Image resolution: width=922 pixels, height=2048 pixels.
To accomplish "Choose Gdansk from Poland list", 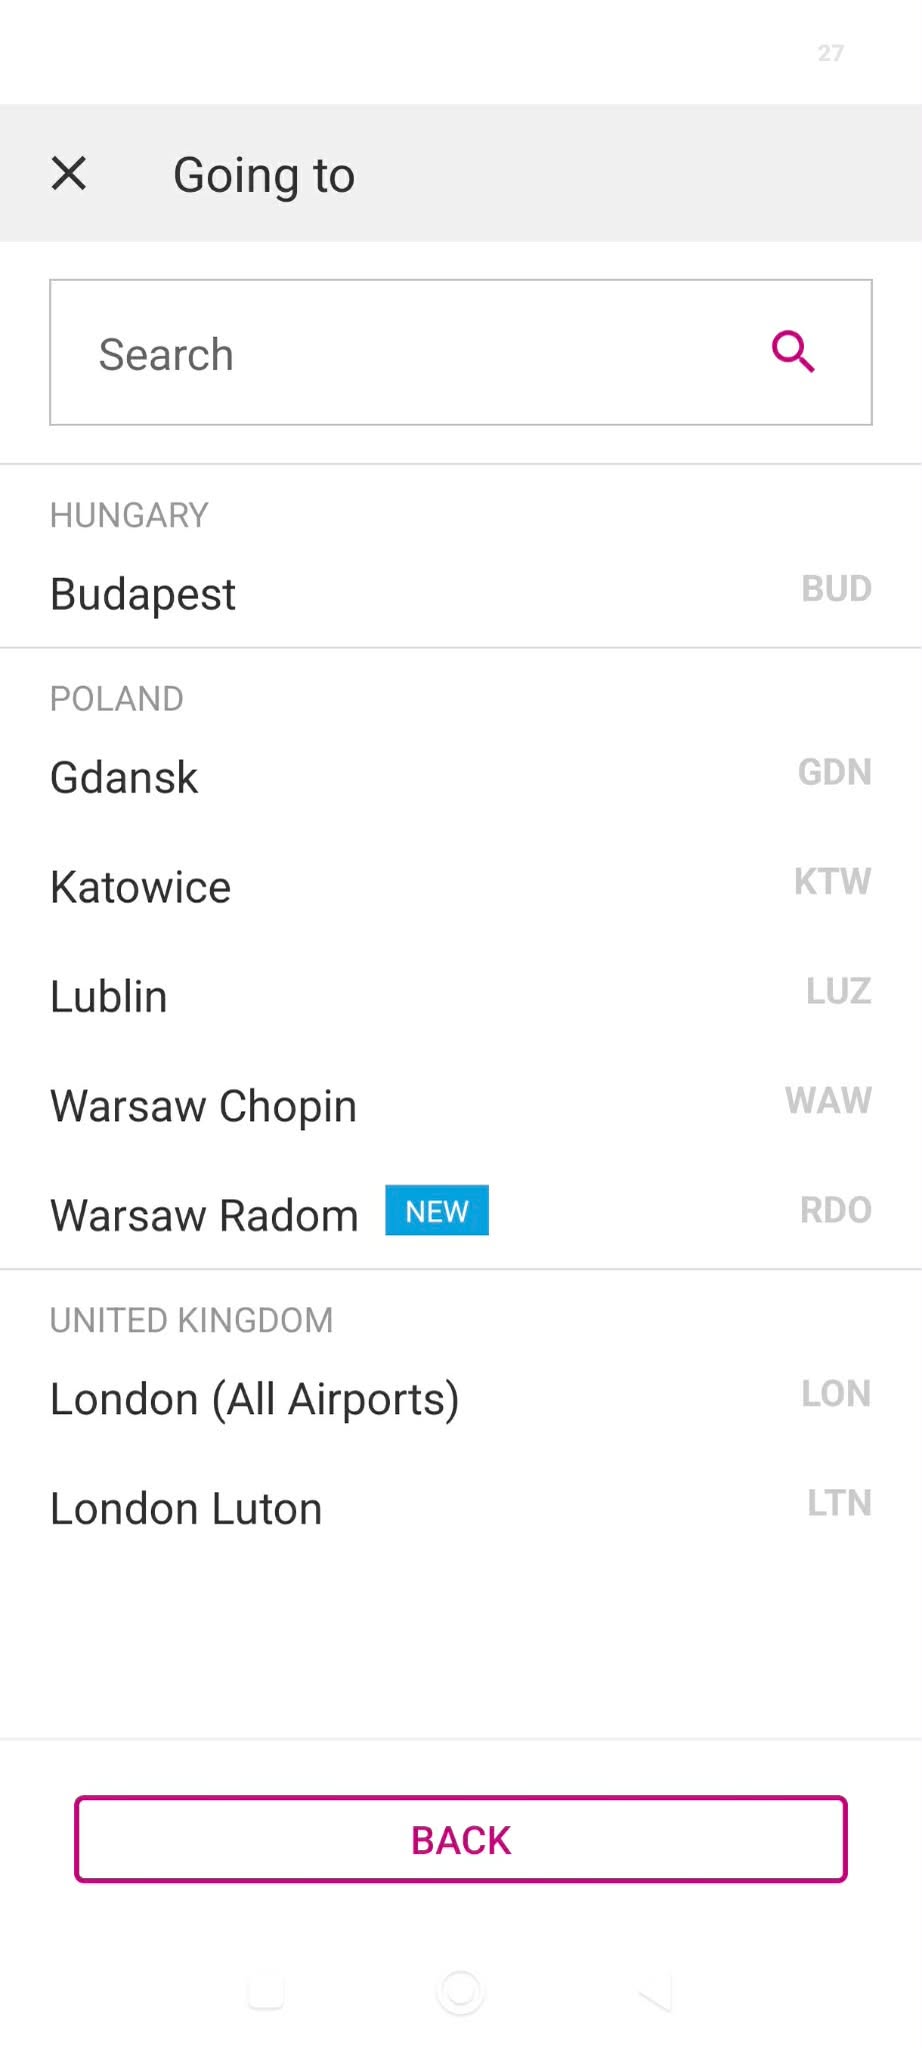I will pos(461,777).
